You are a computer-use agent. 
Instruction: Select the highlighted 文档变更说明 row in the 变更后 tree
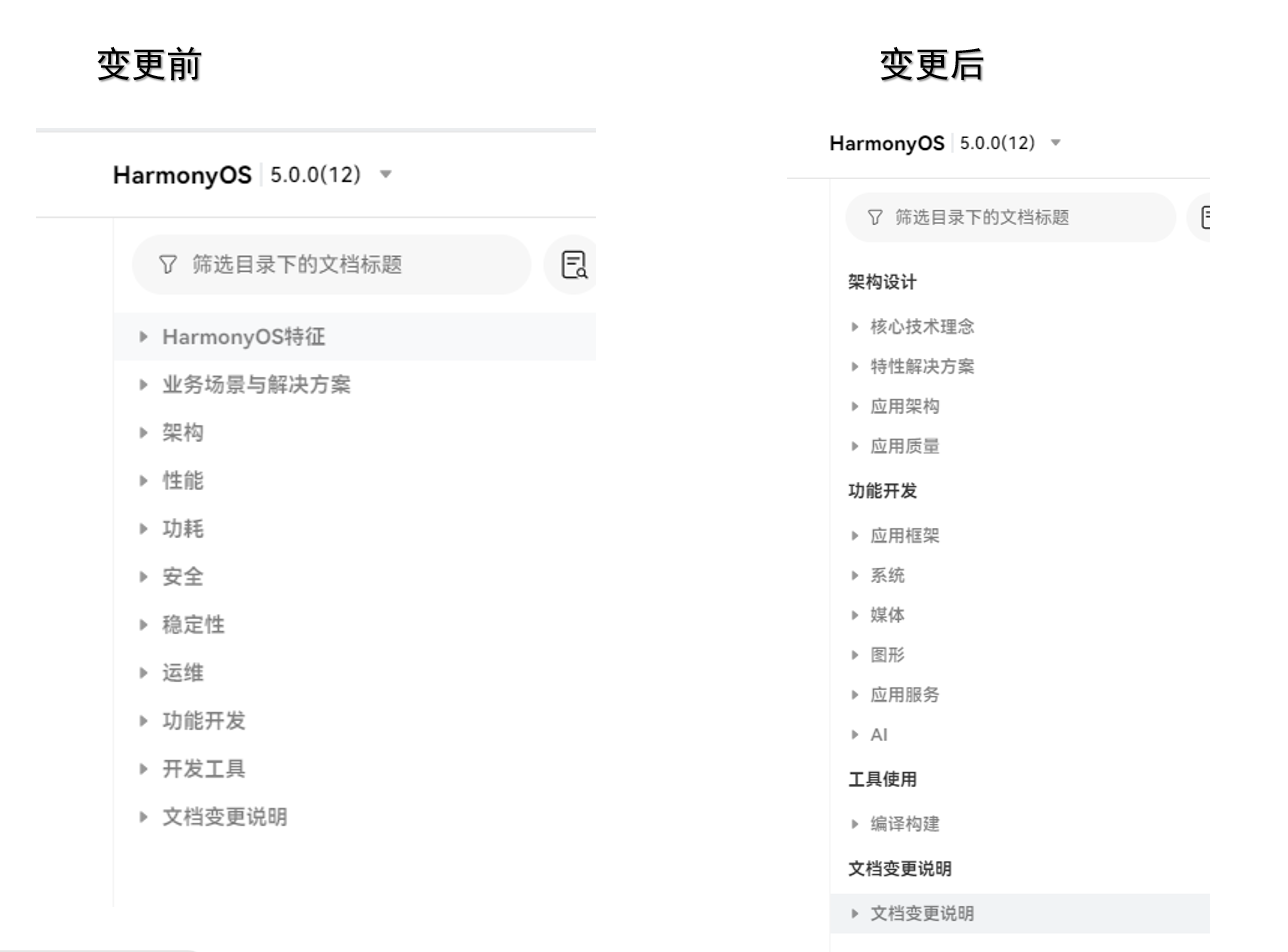pos(1020,914)
